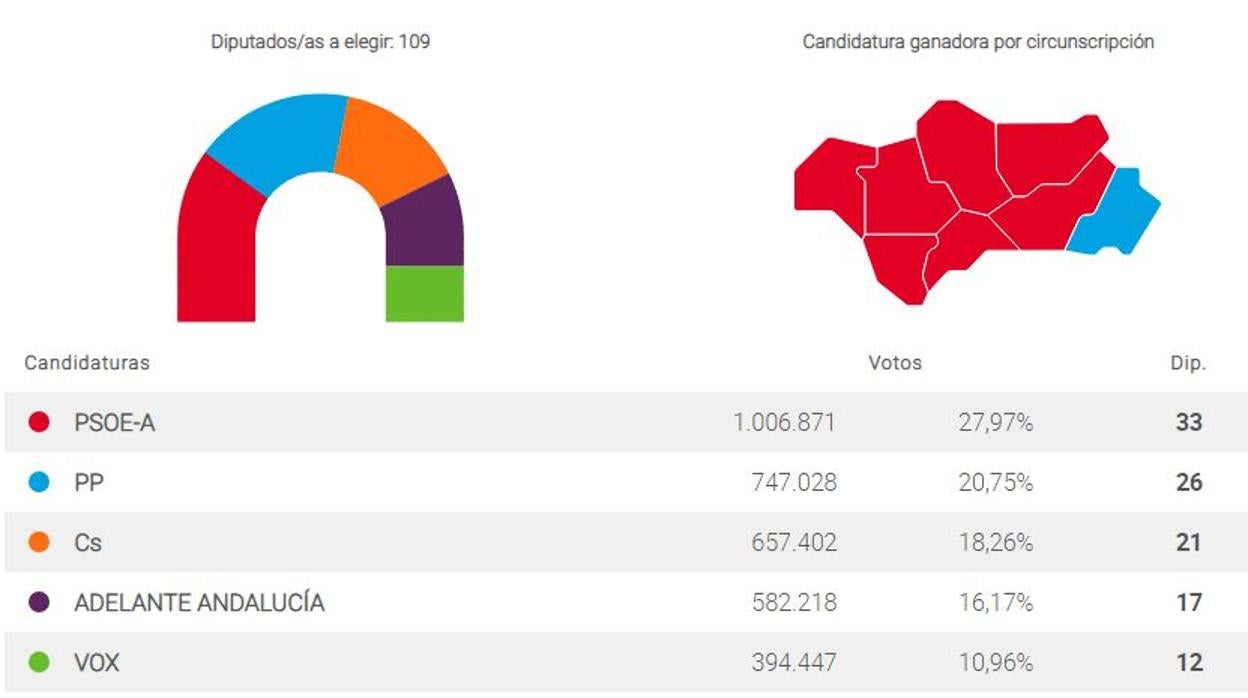Open the ADELANTE ANDALUCÍA candidature name
The width and height of the screenshot is (1248, 698).
point(199,603)
